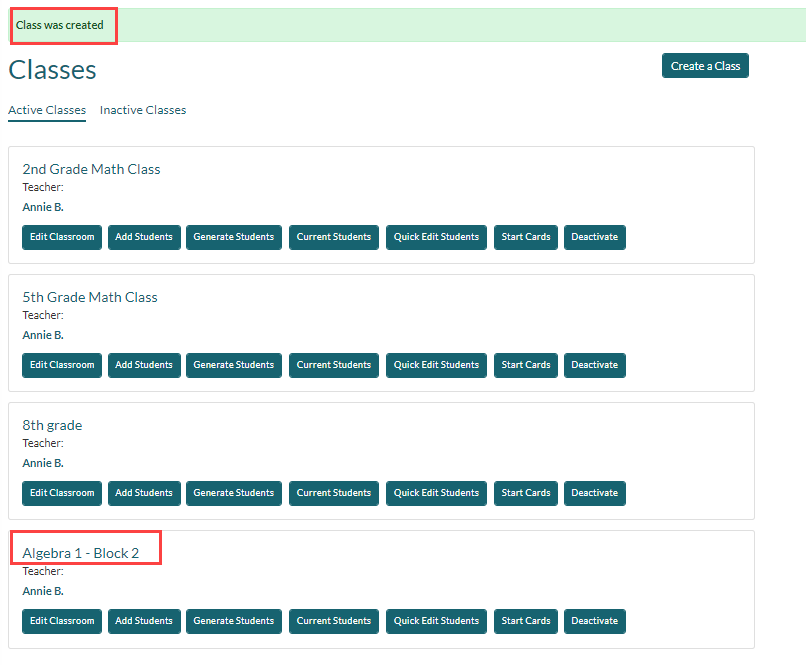Click Add Students under 2nd Grade Math Class
Image resolution: width=806 pixels, height=665 pixels.
[x=143, y=237]
